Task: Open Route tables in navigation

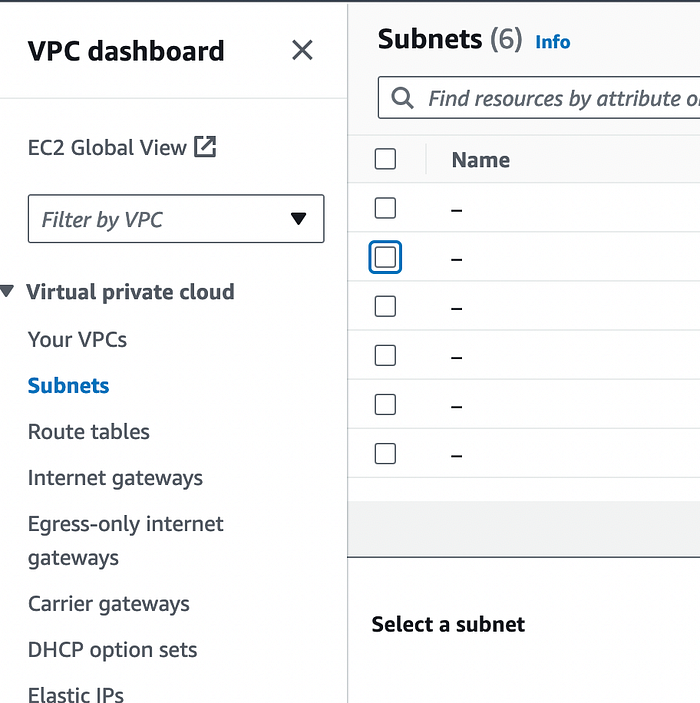Action: tap(89, 431)
